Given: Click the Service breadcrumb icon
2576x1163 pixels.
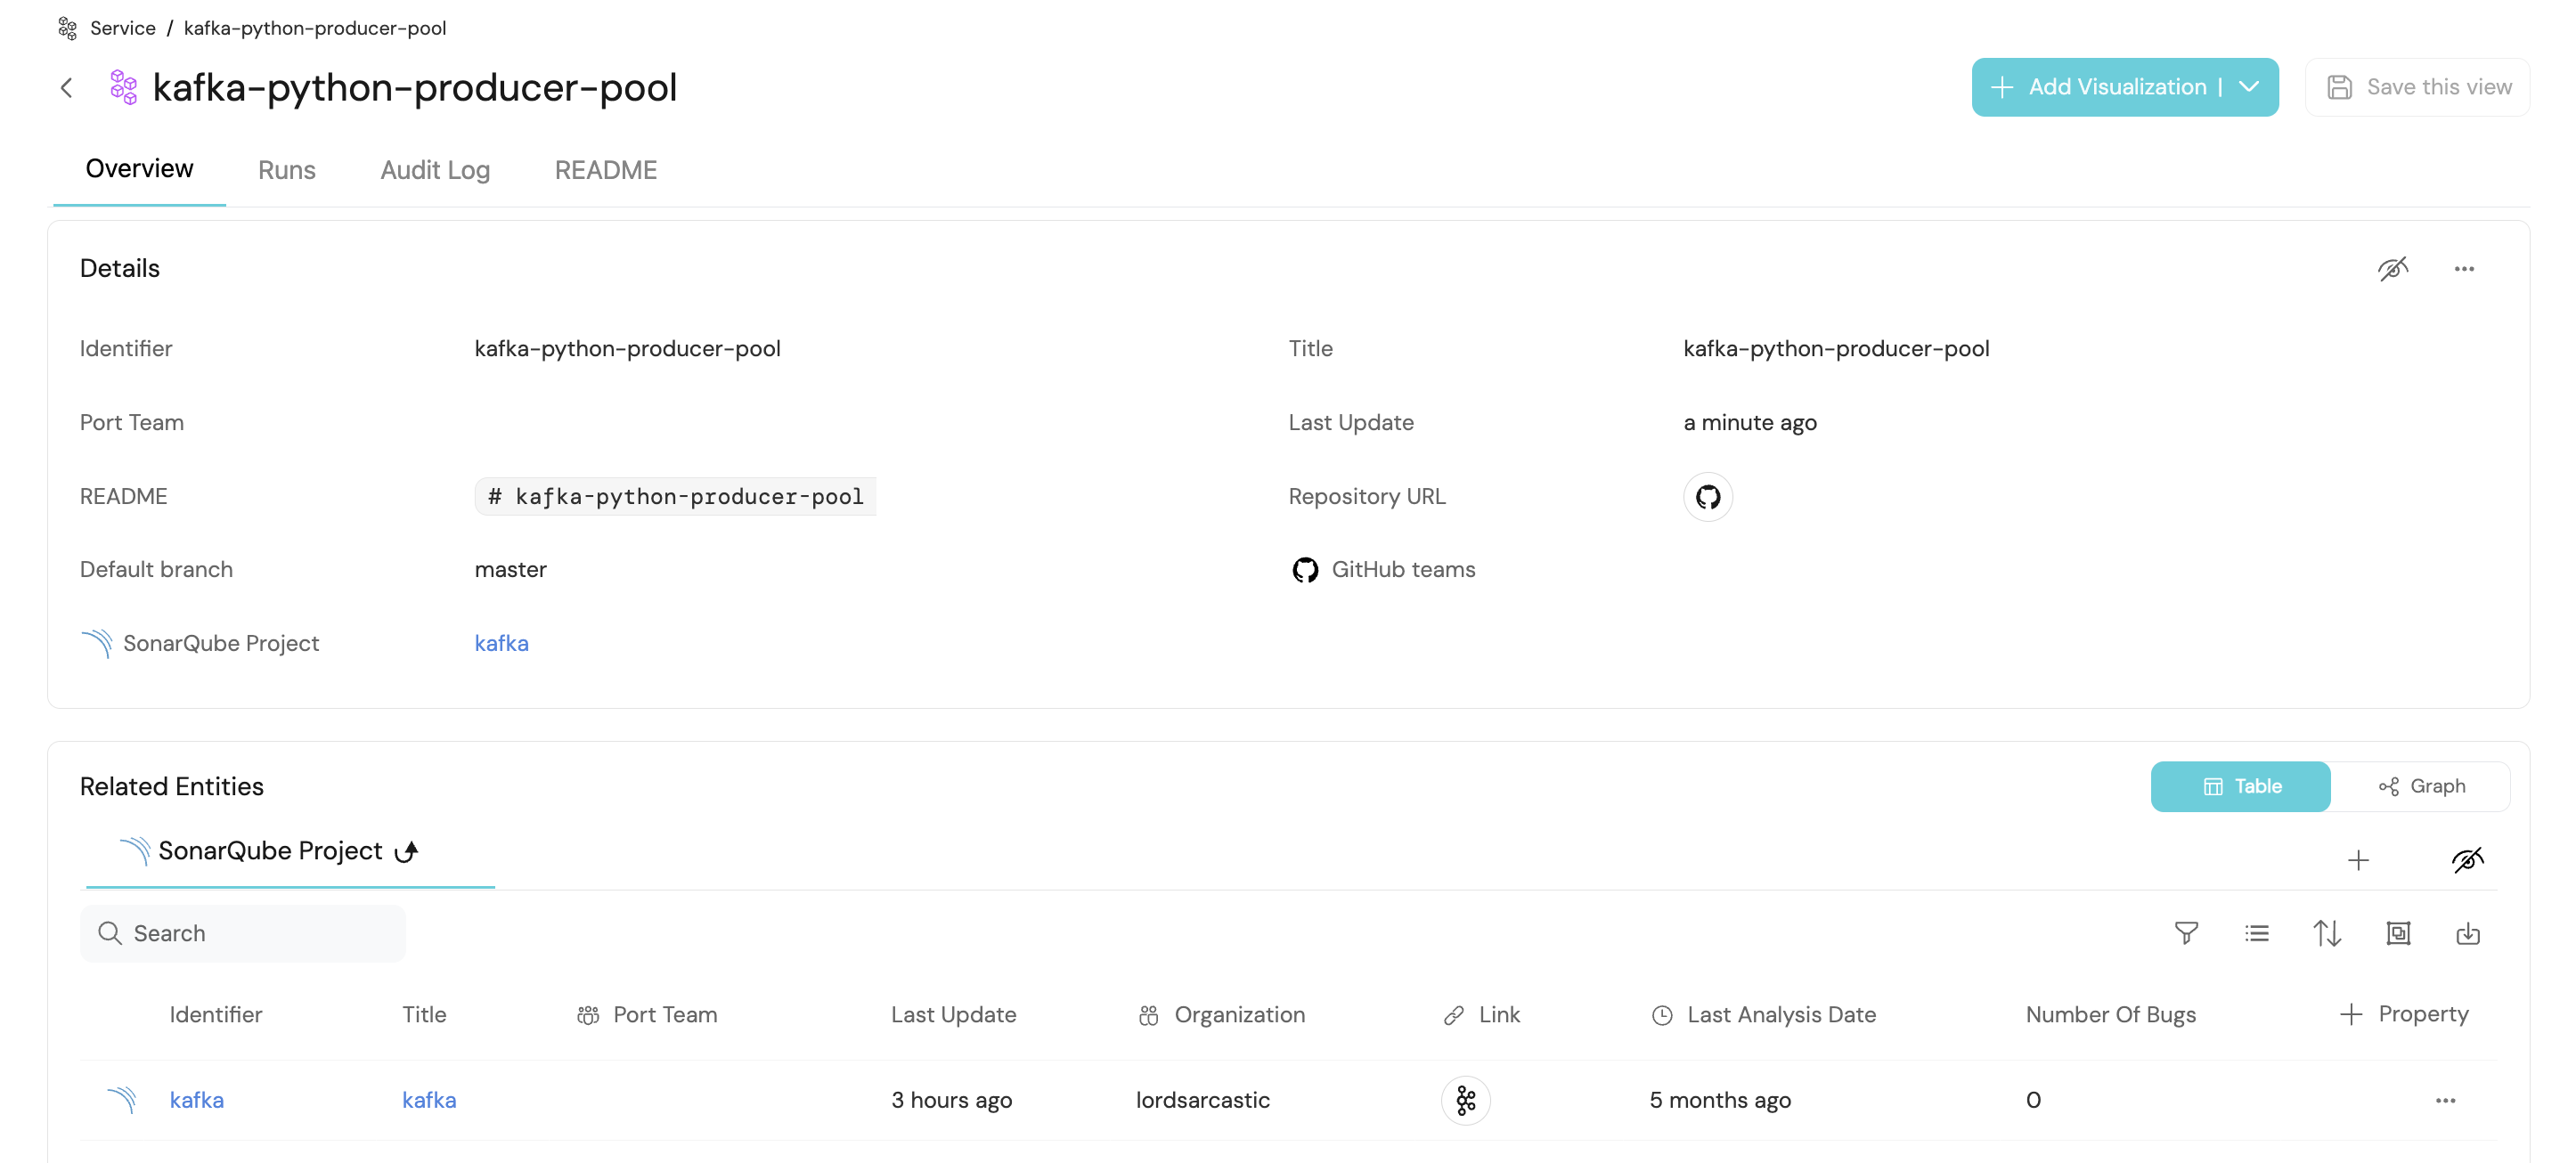Looking at the screenshot, I should coord(68,28).
